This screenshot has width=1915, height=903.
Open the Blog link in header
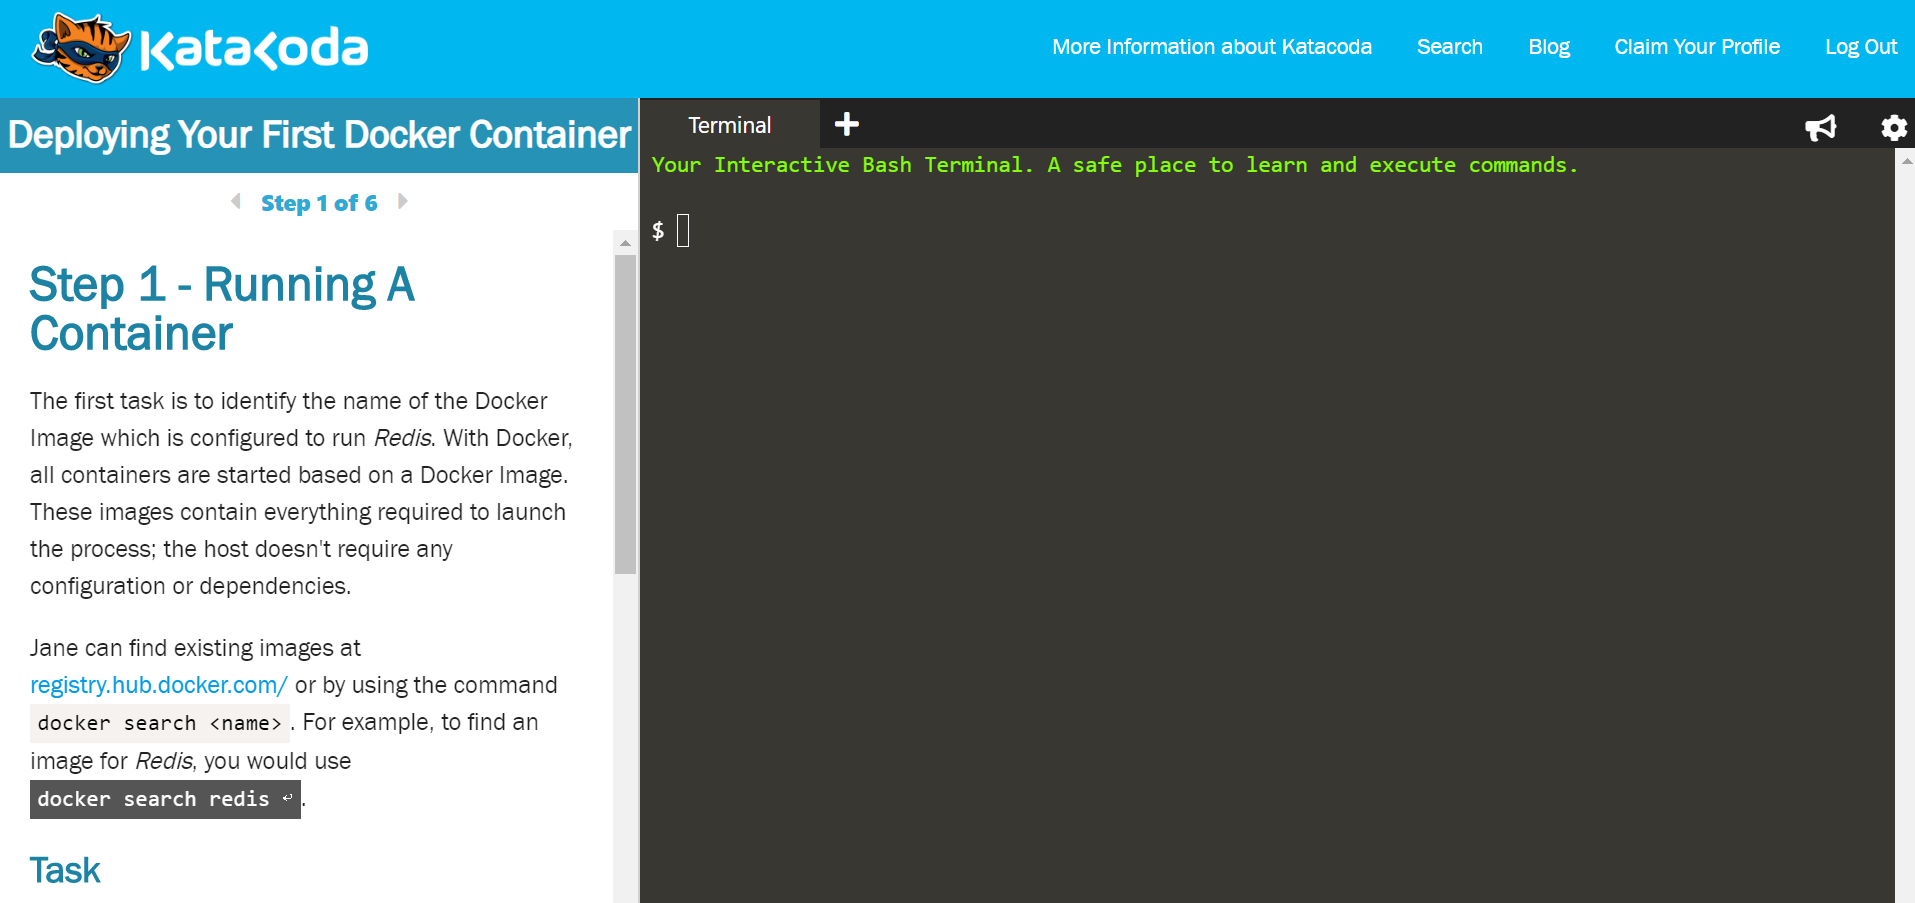click(1549, 47)
